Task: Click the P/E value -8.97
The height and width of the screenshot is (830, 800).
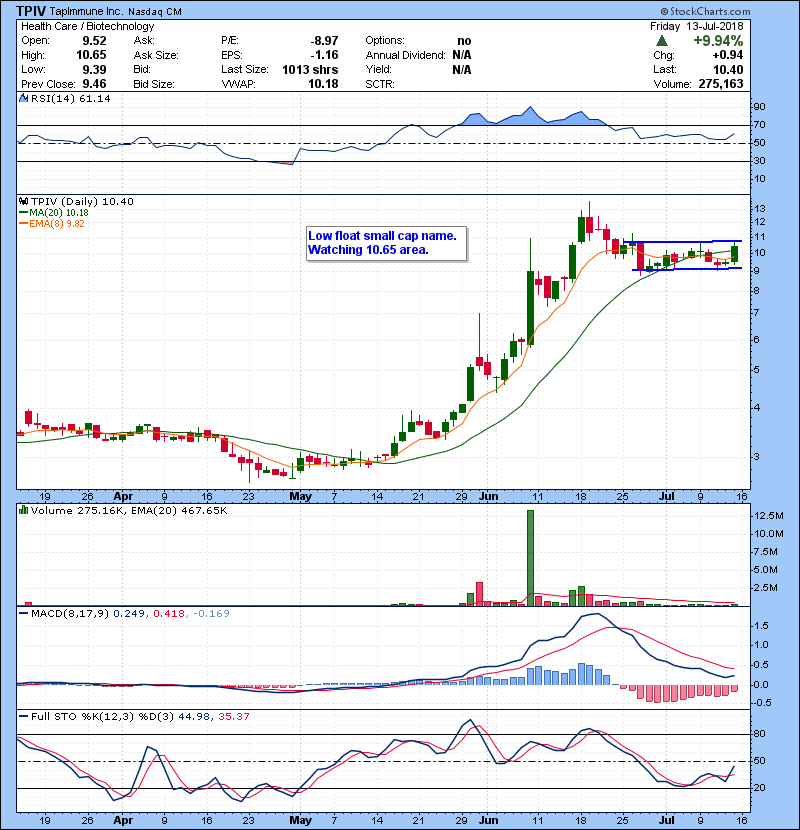Action: (324, 41)
